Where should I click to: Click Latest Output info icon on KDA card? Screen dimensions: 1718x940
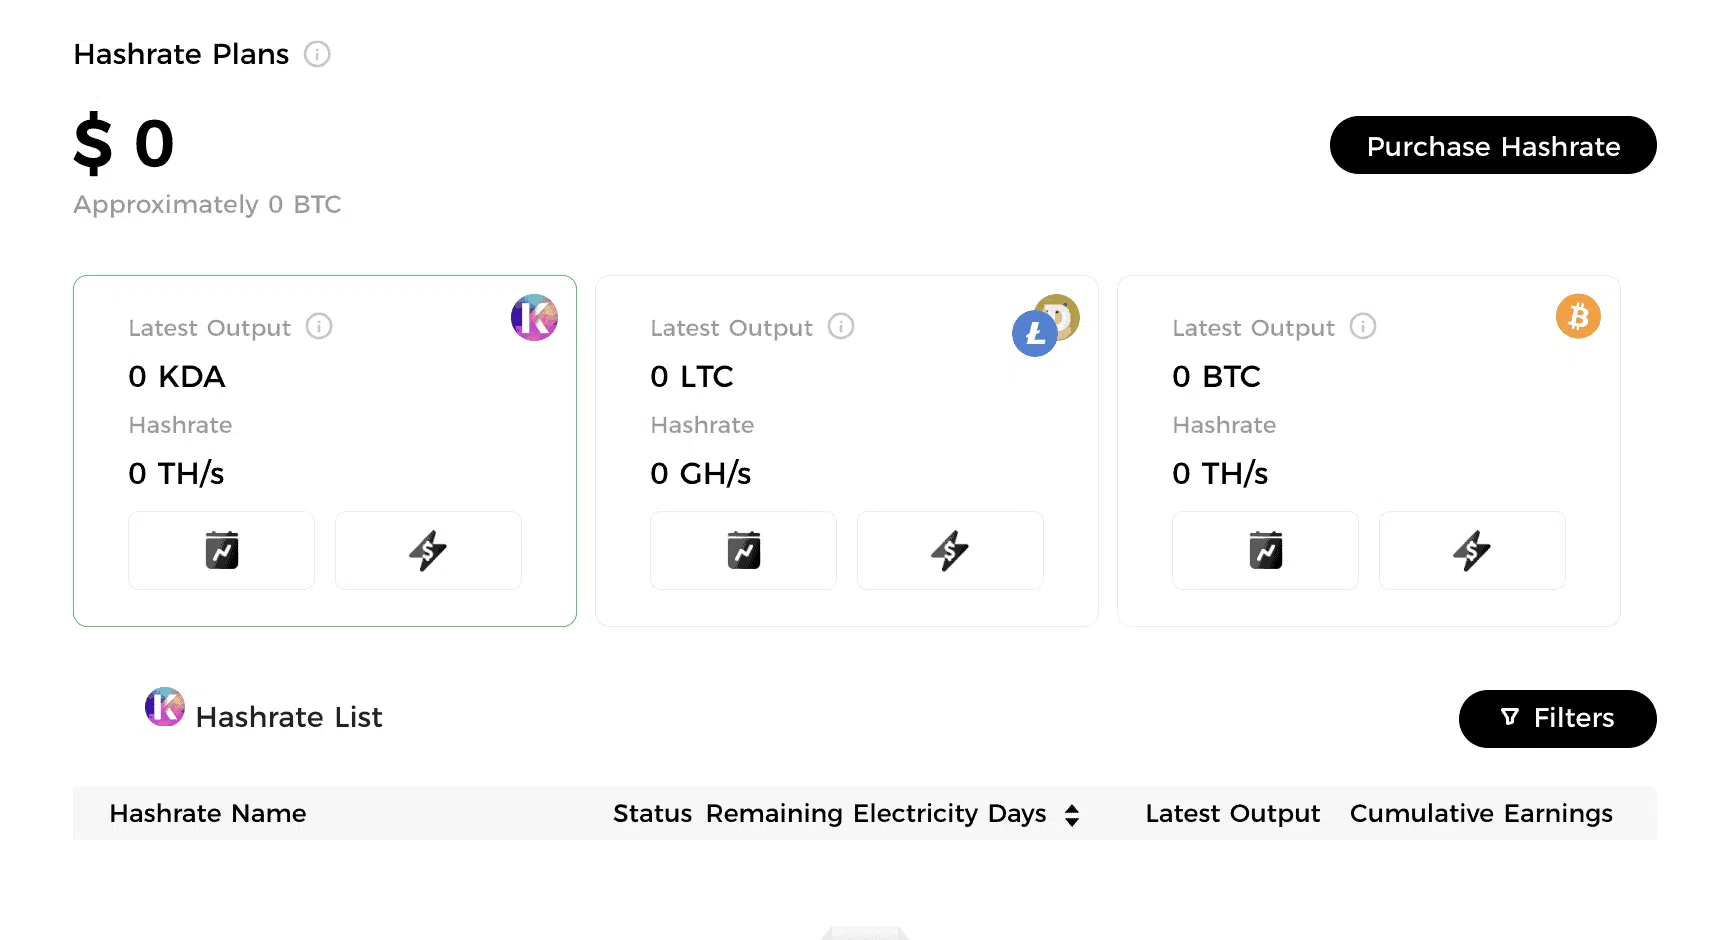[319, 327]
